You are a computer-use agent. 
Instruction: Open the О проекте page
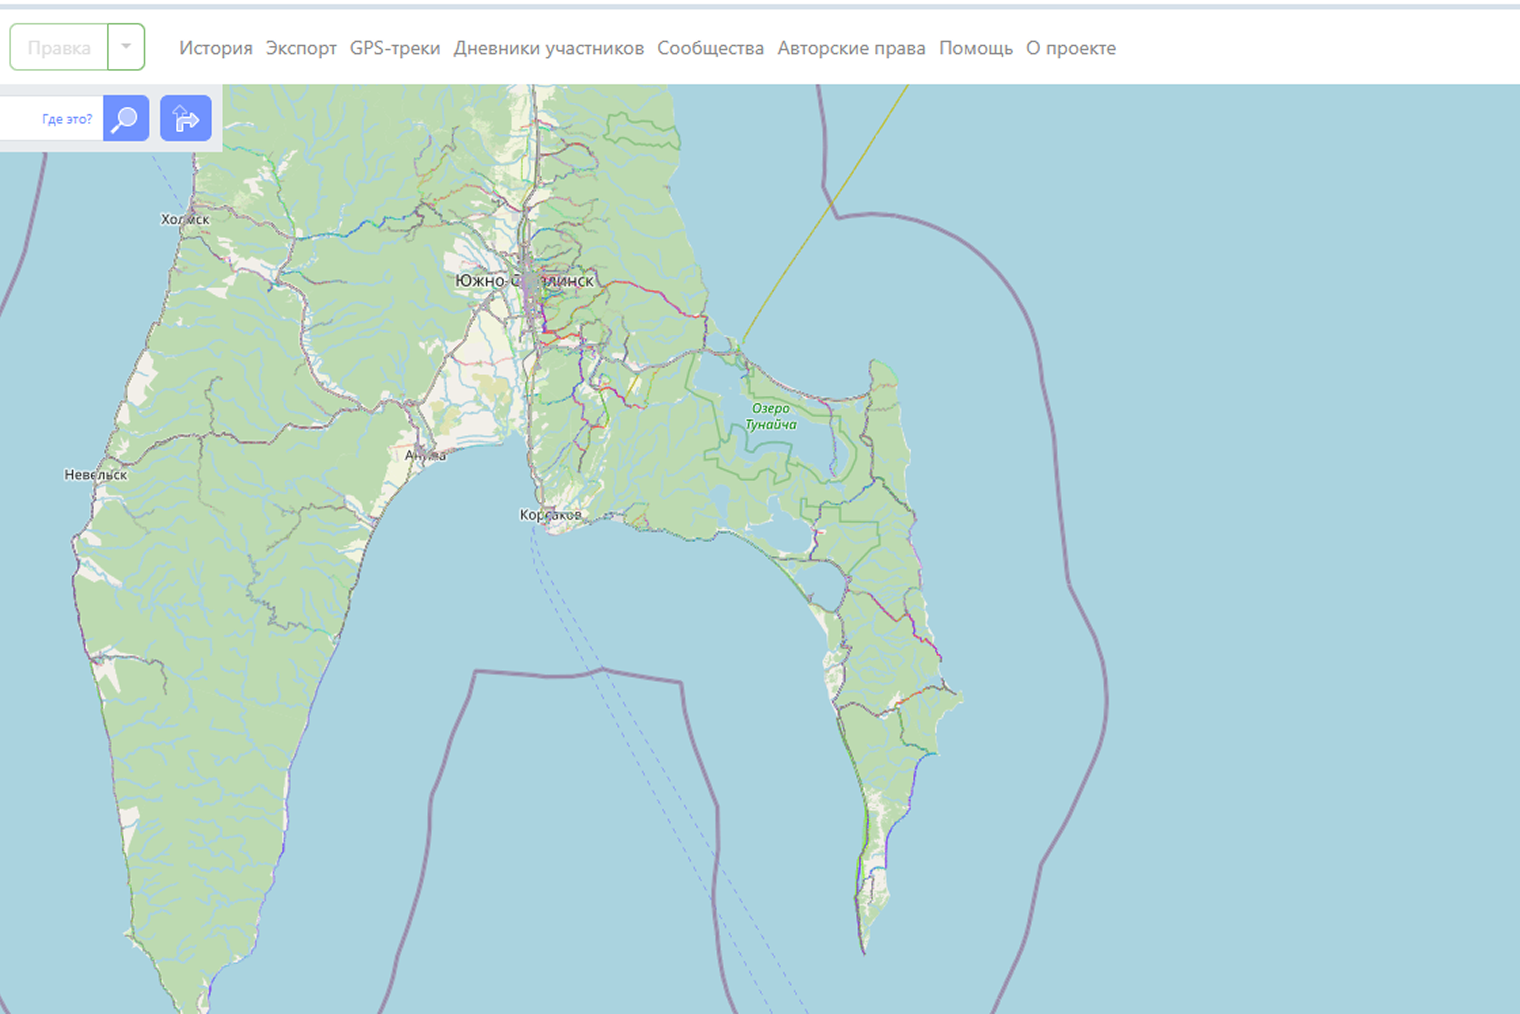[x=1070, y=47]
